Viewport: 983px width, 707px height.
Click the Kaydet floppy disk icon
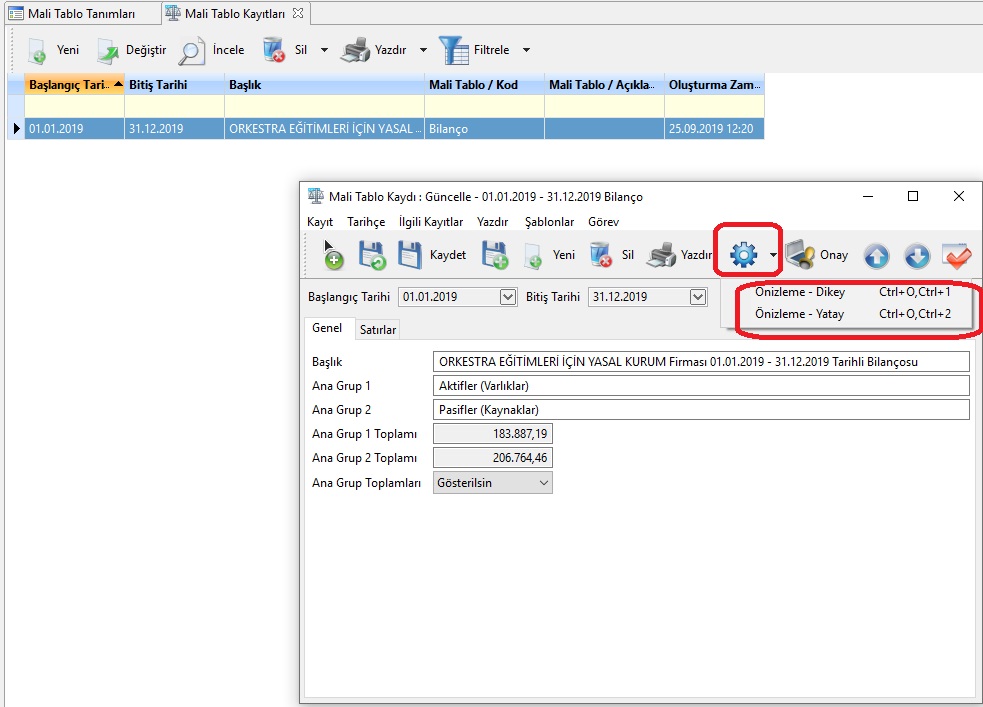click(411, 255)
